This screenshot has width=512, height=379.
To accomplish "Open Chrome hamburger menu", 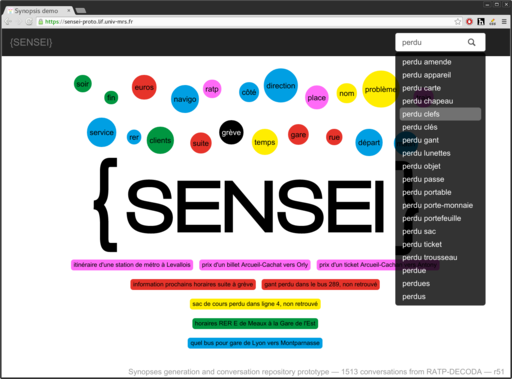I will [x=504, y=22].
